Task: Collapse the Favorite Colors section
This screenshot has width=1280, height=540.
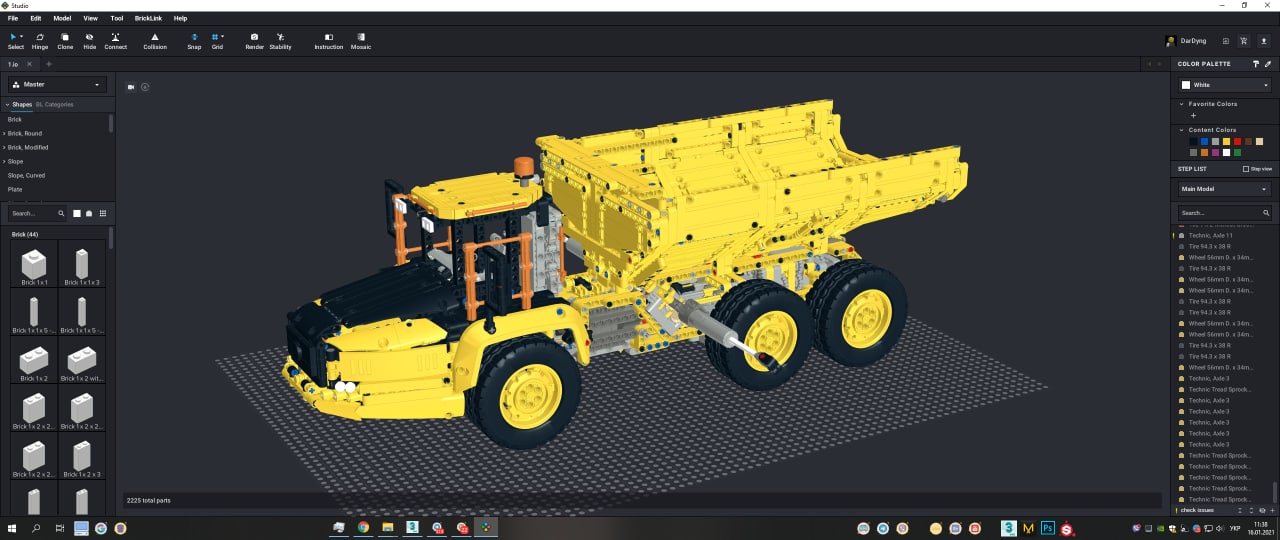Action: click(1182, 104)
